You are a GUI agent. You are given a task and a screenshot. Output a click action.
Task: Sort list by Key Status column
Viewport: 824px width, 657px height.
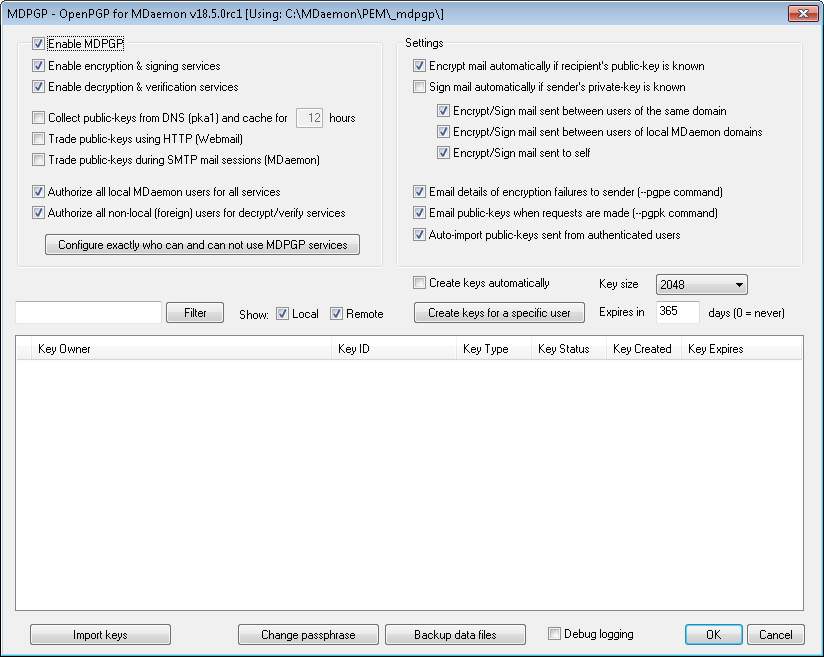coord(569,349)
